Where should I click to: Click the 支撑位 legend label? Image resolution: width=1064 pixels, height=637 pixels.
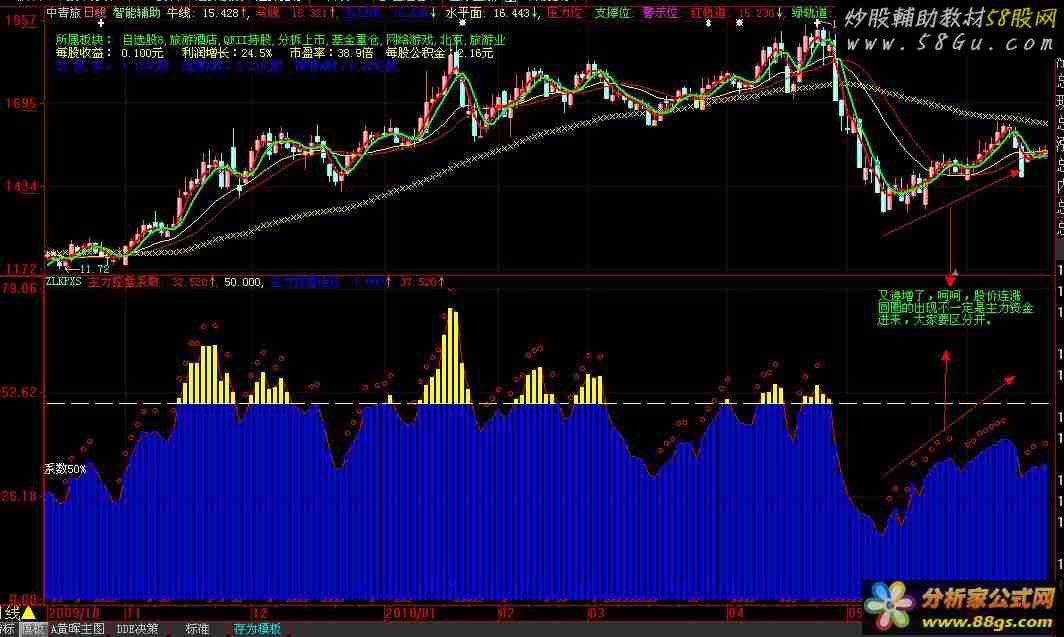pyautogui.click(x=613, y=13)
